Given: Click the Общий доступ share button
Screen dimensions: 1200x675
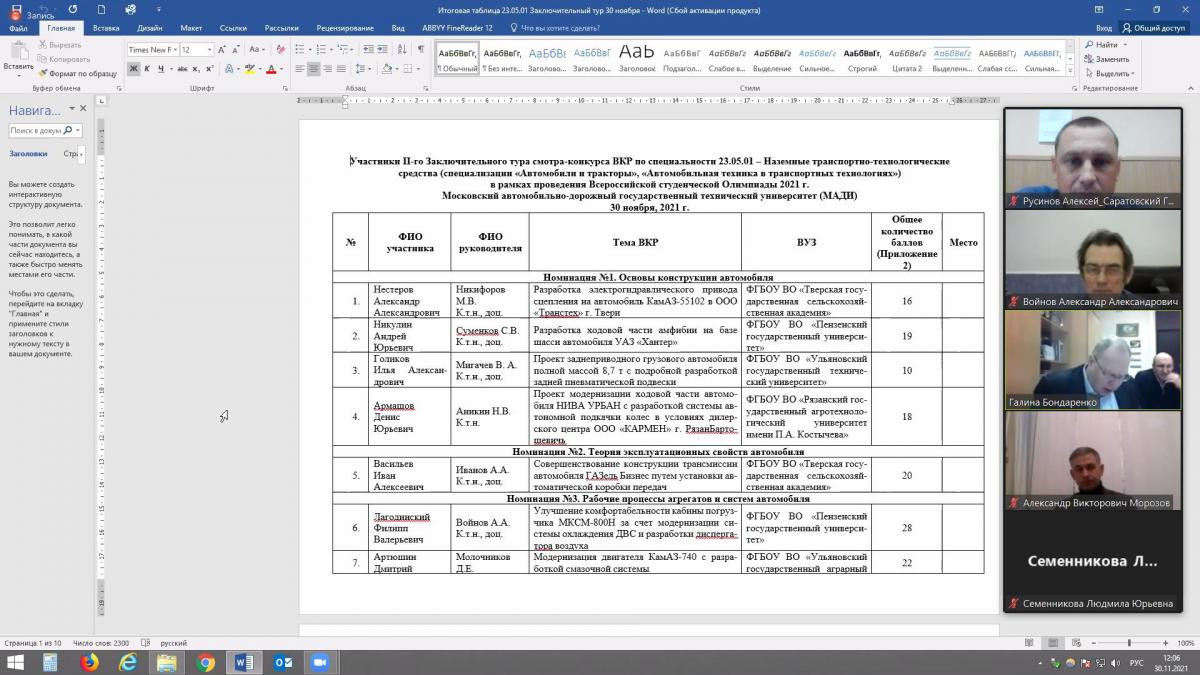Looking at the screenshot, I should pyautogui.click(x=1152, y=28).
